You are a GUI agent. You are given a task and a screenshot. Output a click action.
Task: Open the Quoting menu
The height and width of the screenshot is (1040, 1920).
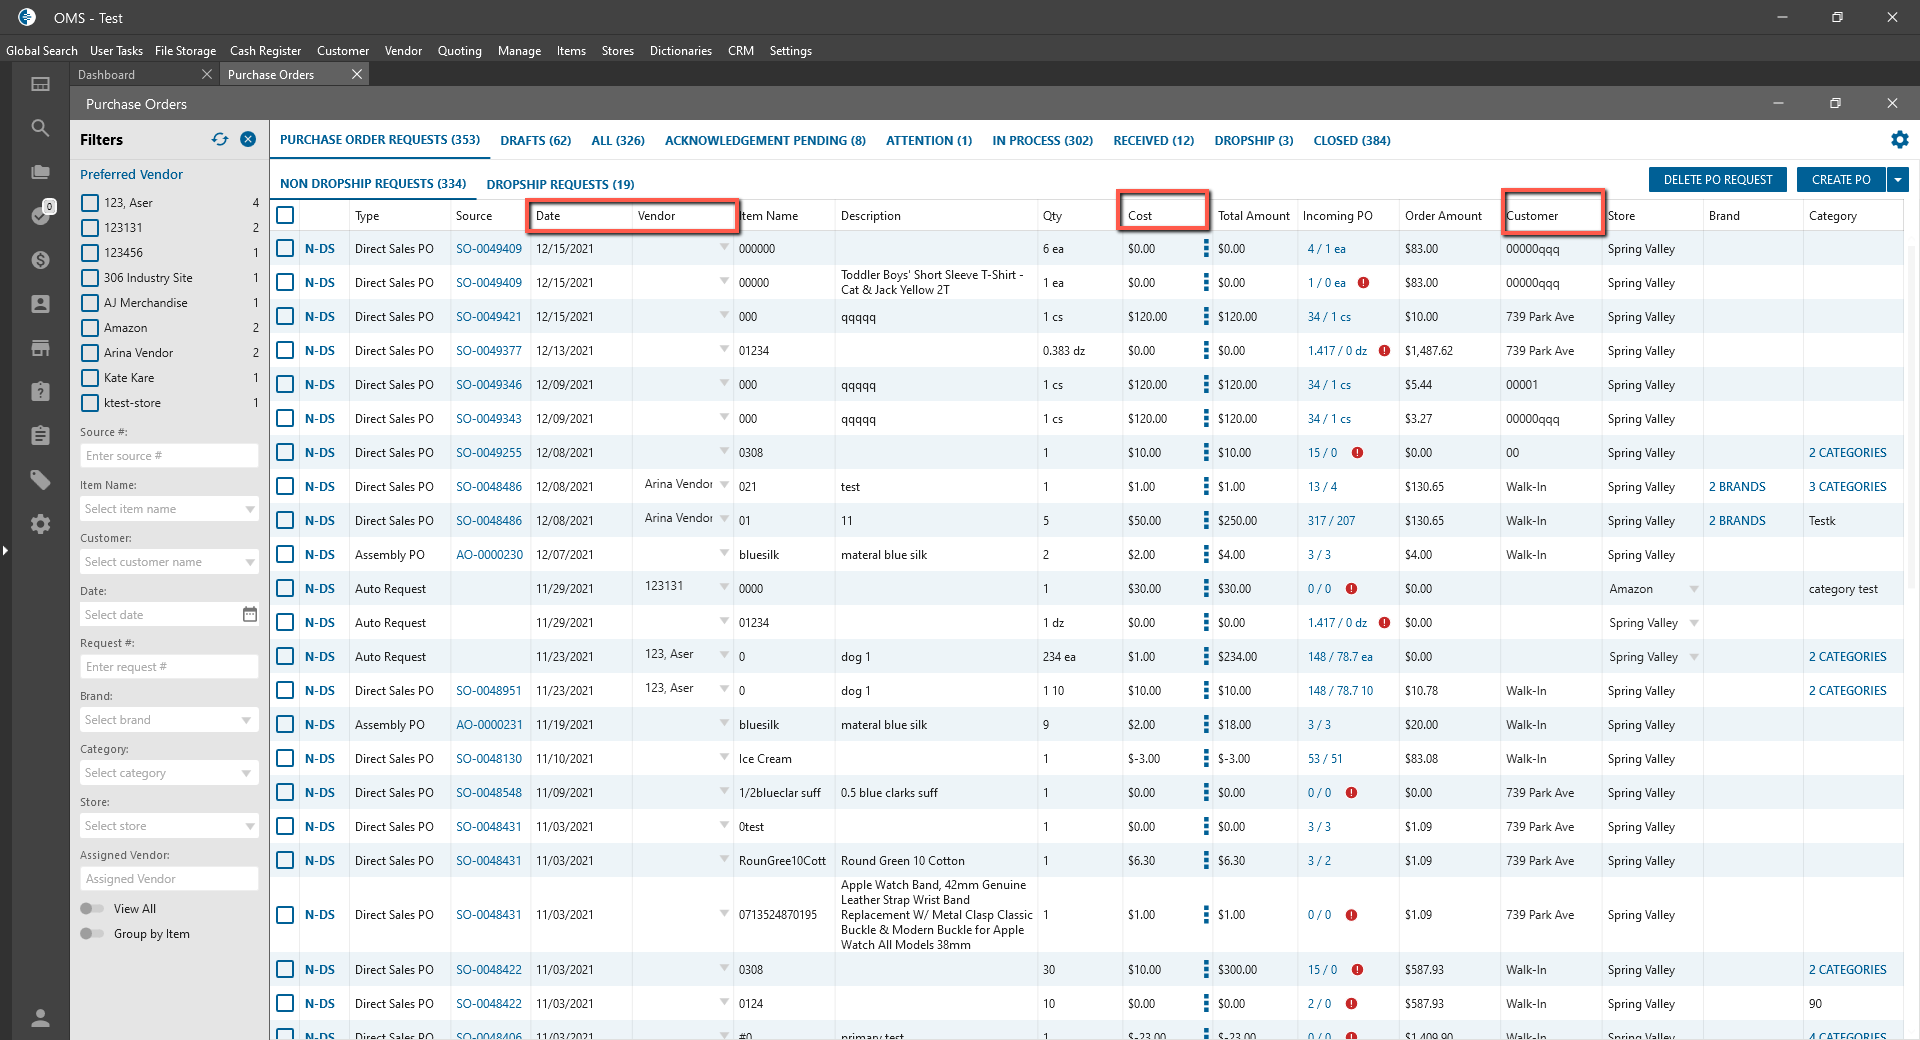coord(459,51)
